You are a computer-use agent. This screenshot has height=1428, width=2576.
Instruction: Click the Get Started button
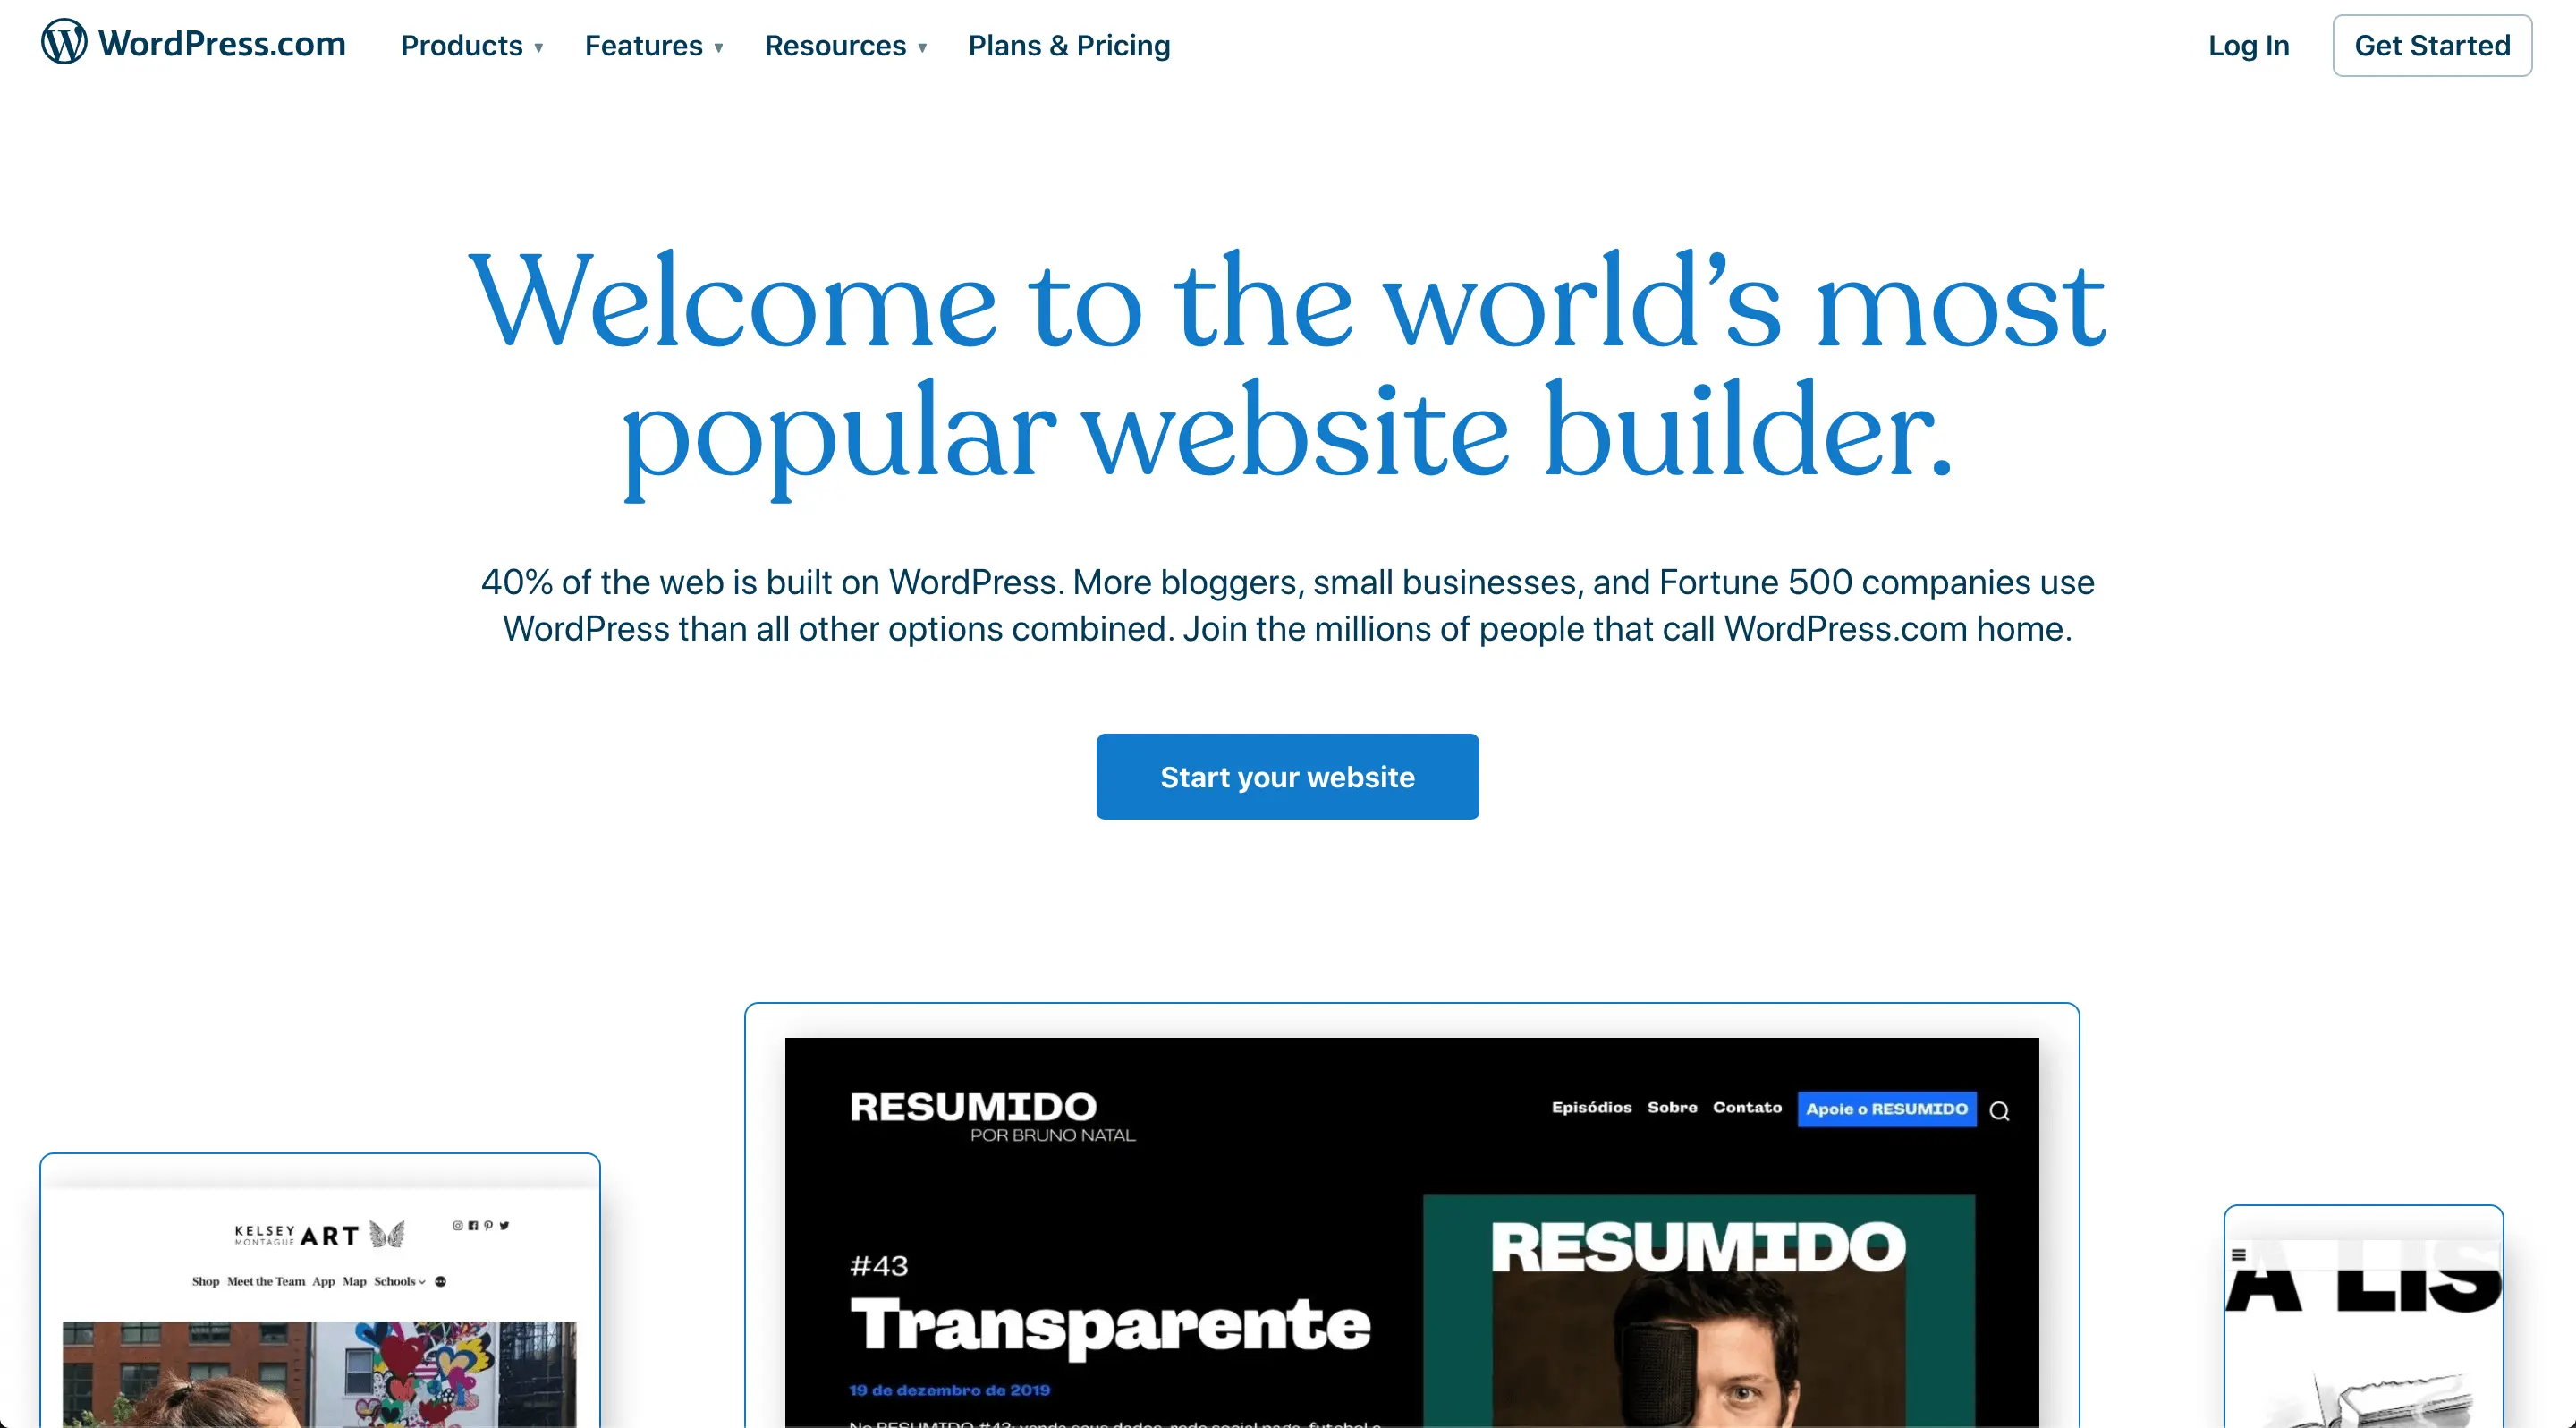click(x=2432, y=44)
